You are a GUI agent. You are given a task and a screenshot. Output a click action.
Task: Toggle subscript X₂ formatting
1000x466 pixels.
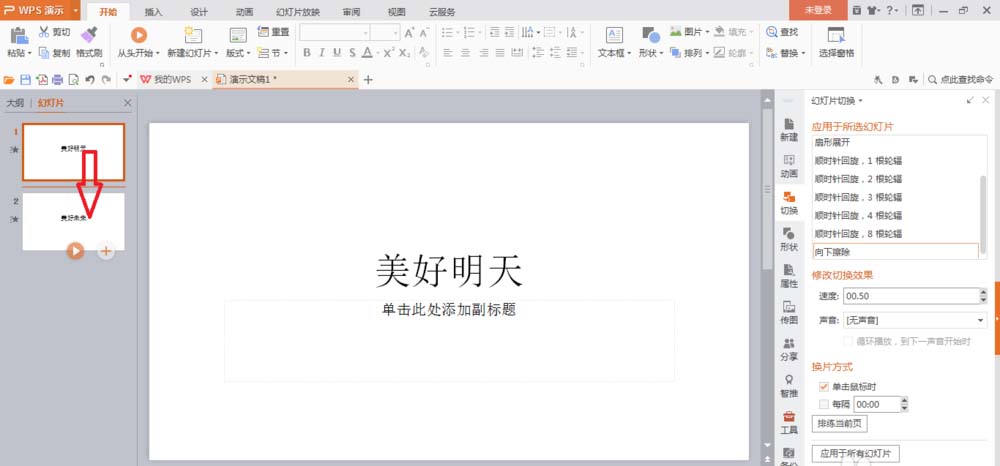coord(405,53)
